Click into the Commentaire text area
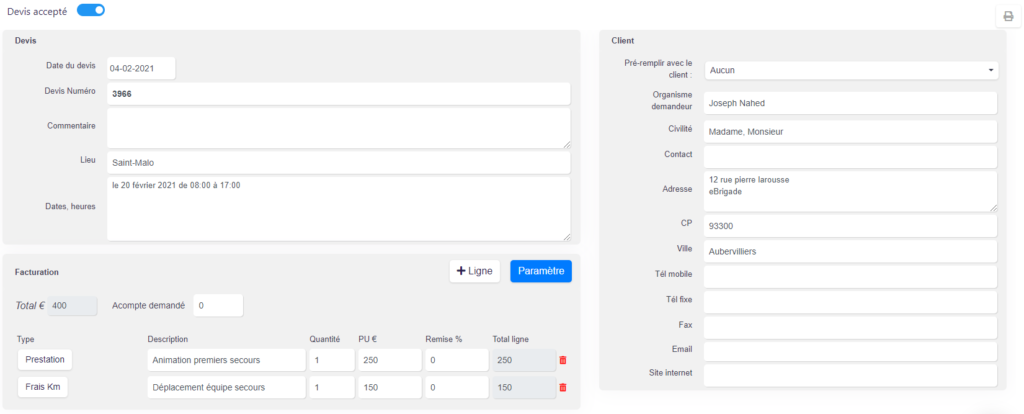 pos(339,128)
